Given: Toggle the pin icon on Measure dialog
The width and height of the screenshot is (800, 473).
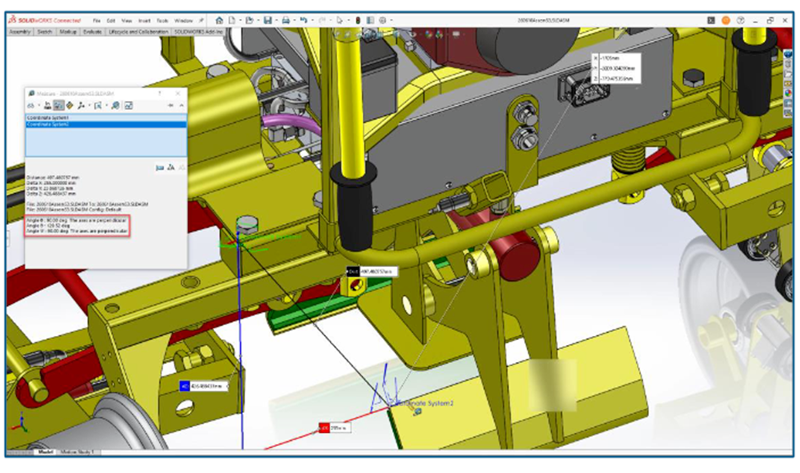Looking at the screenshot, I should [x=170, y=105].
